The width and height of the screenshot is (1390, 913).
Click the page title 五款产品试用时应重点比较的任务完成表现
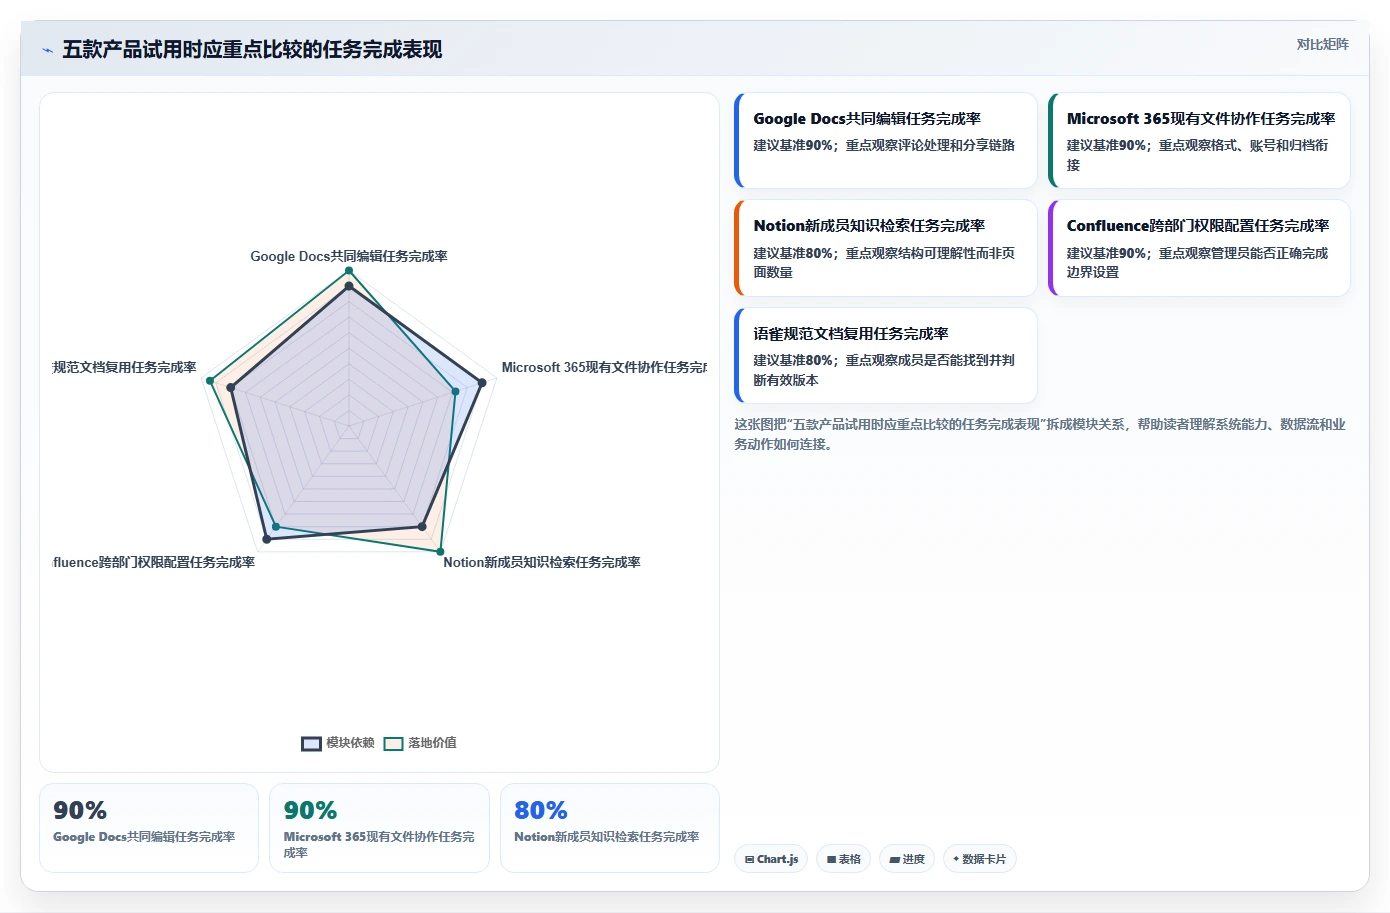tap(252, 49)
